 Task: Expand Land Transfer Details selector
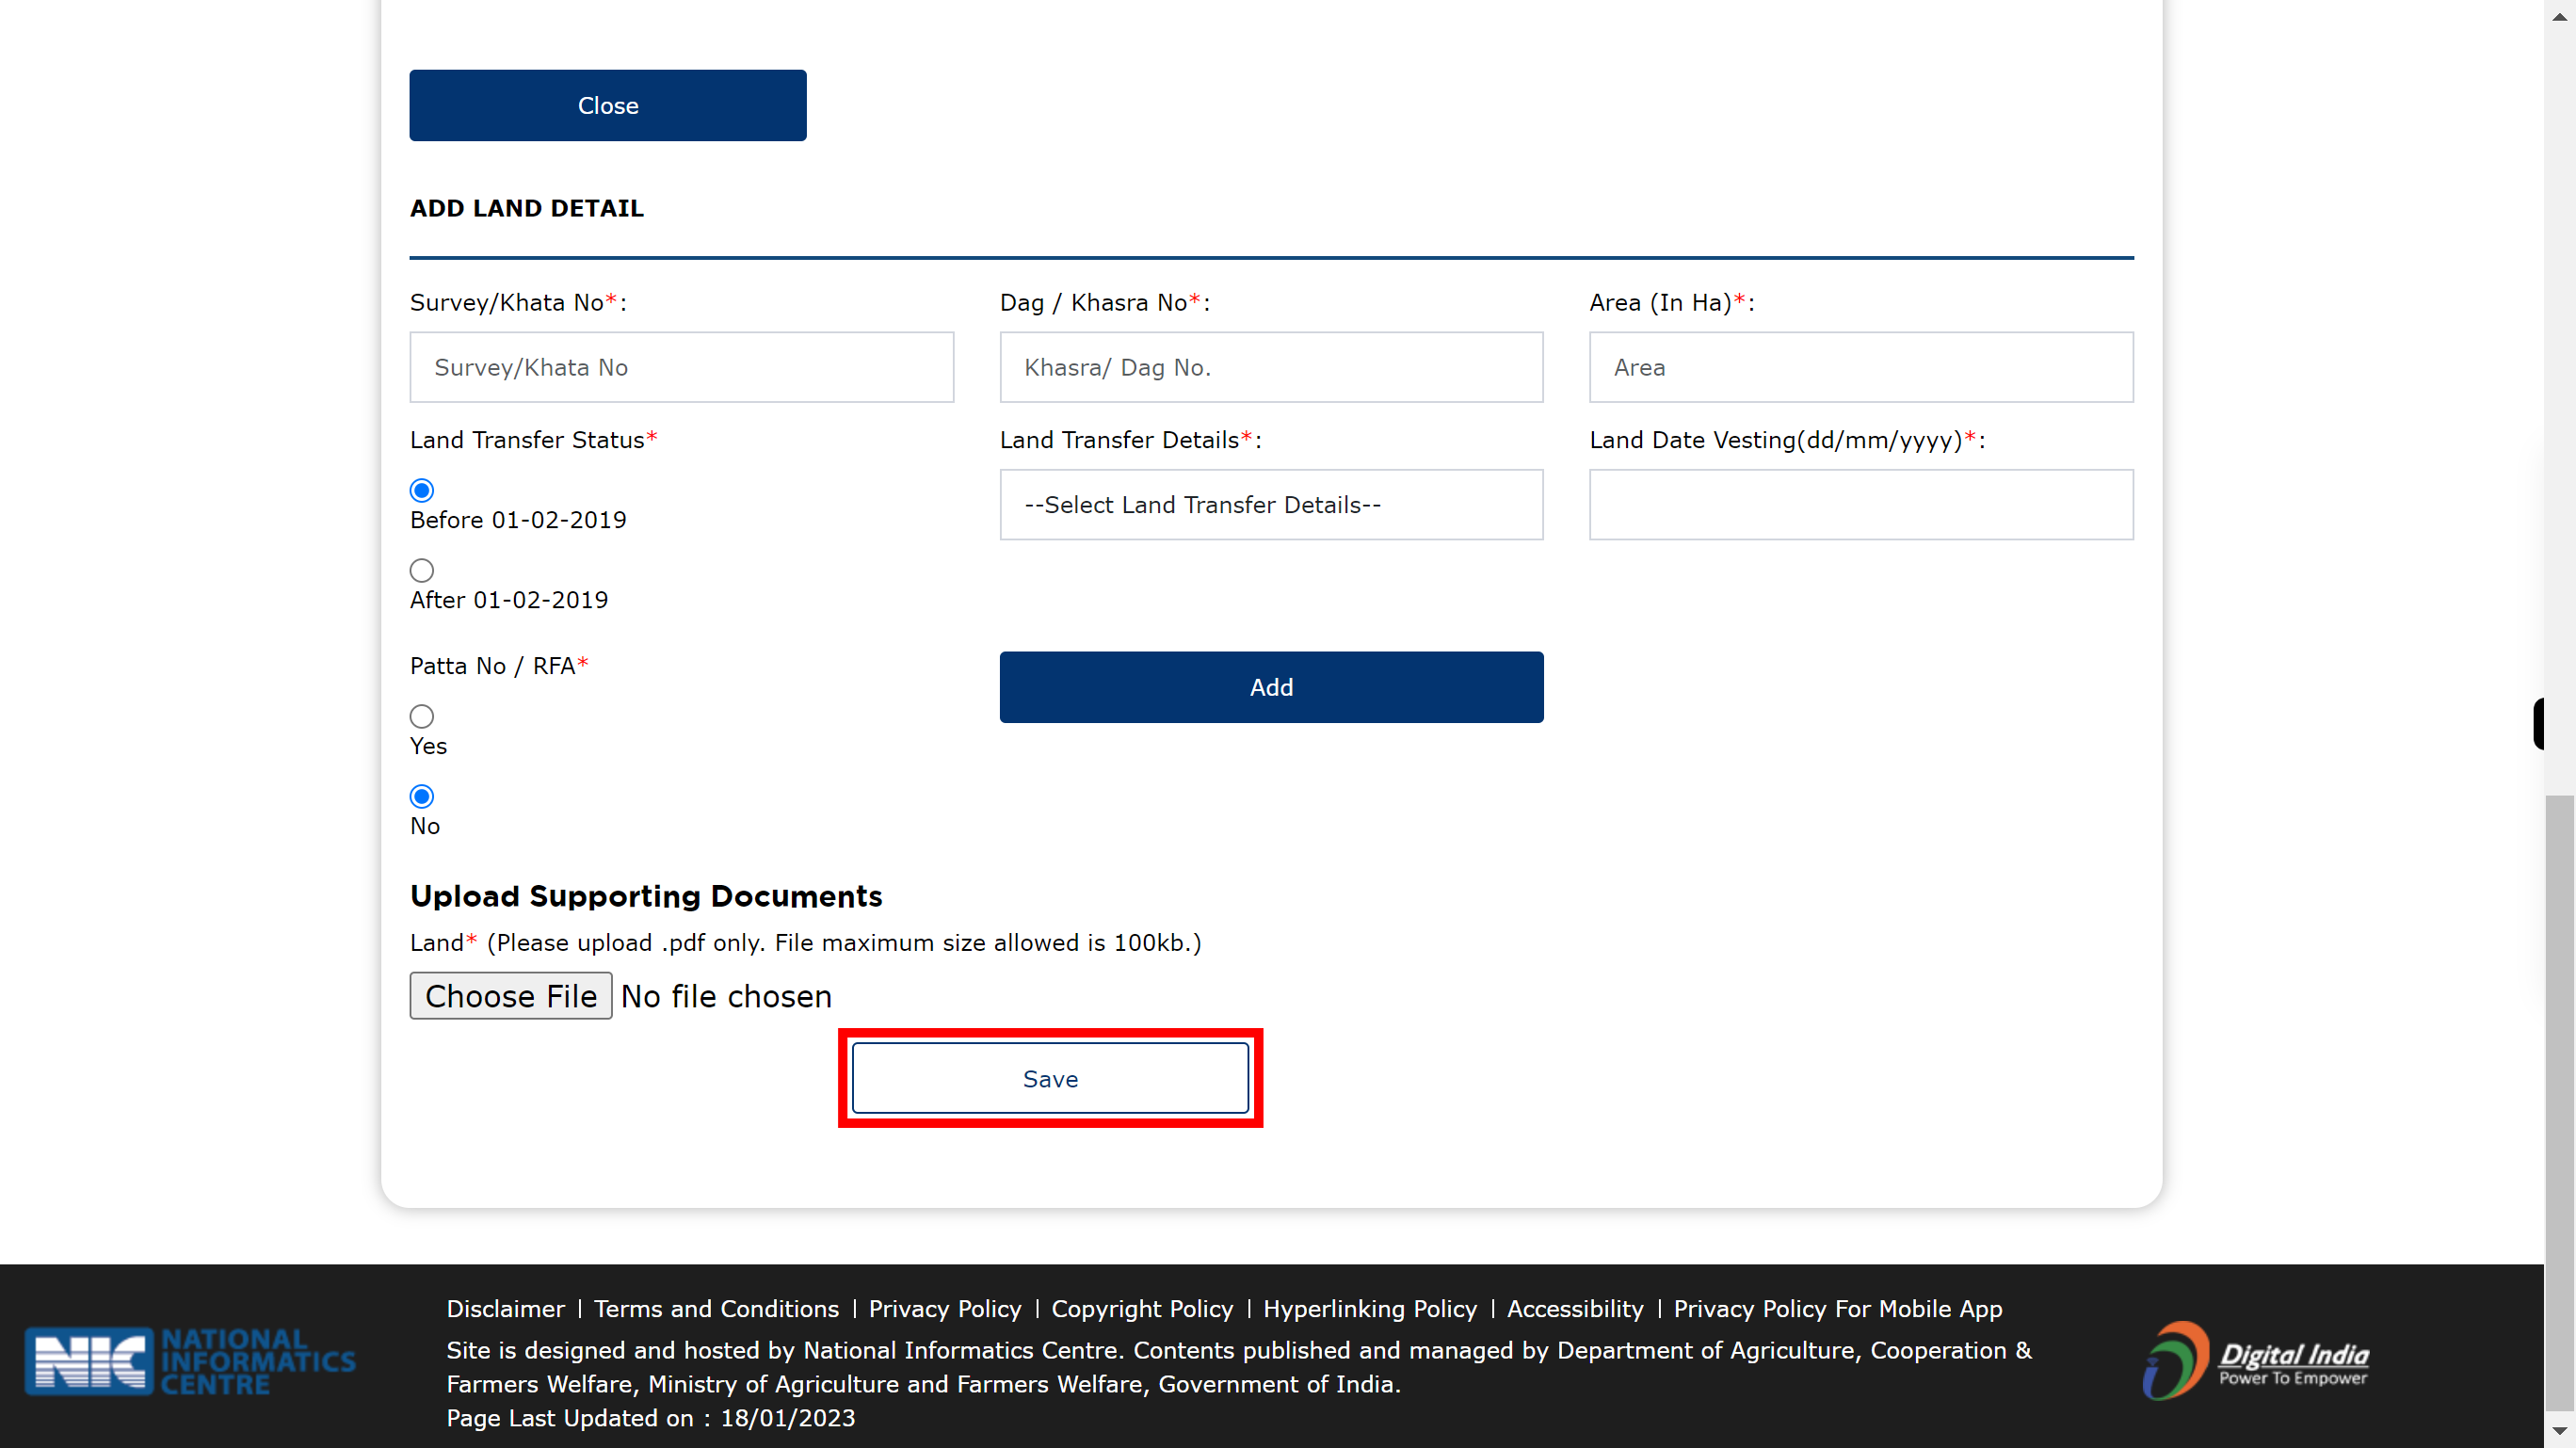coord(1270,505)
